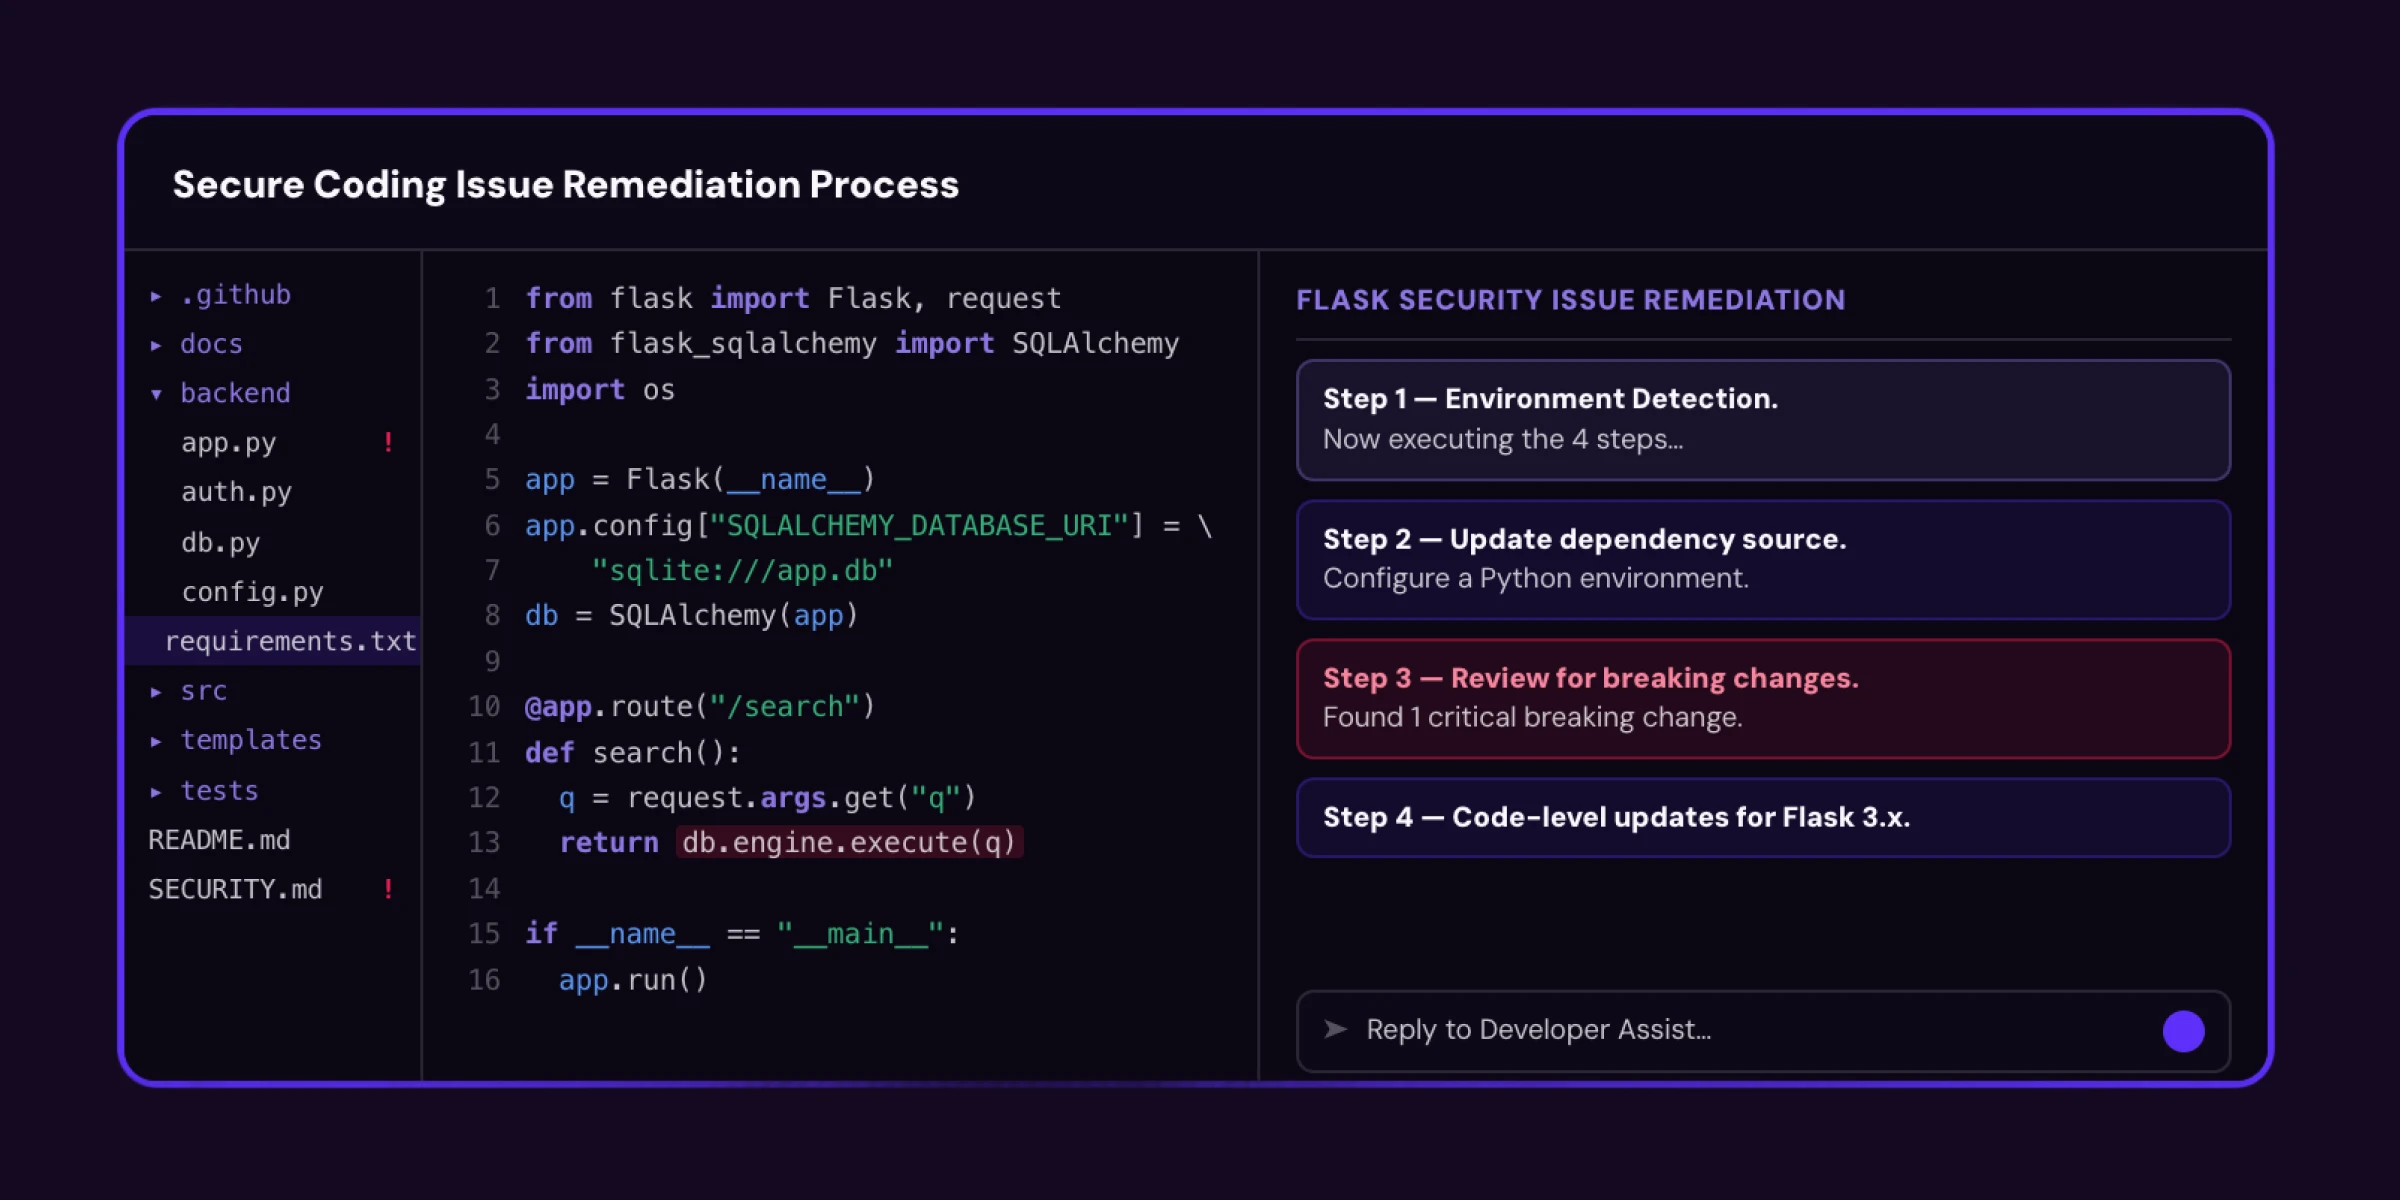The width and height of the screenshot is (2400, 1200).
Task: Open config.py in the file tree
Action: pyautogui.click(x=252, y=592)
